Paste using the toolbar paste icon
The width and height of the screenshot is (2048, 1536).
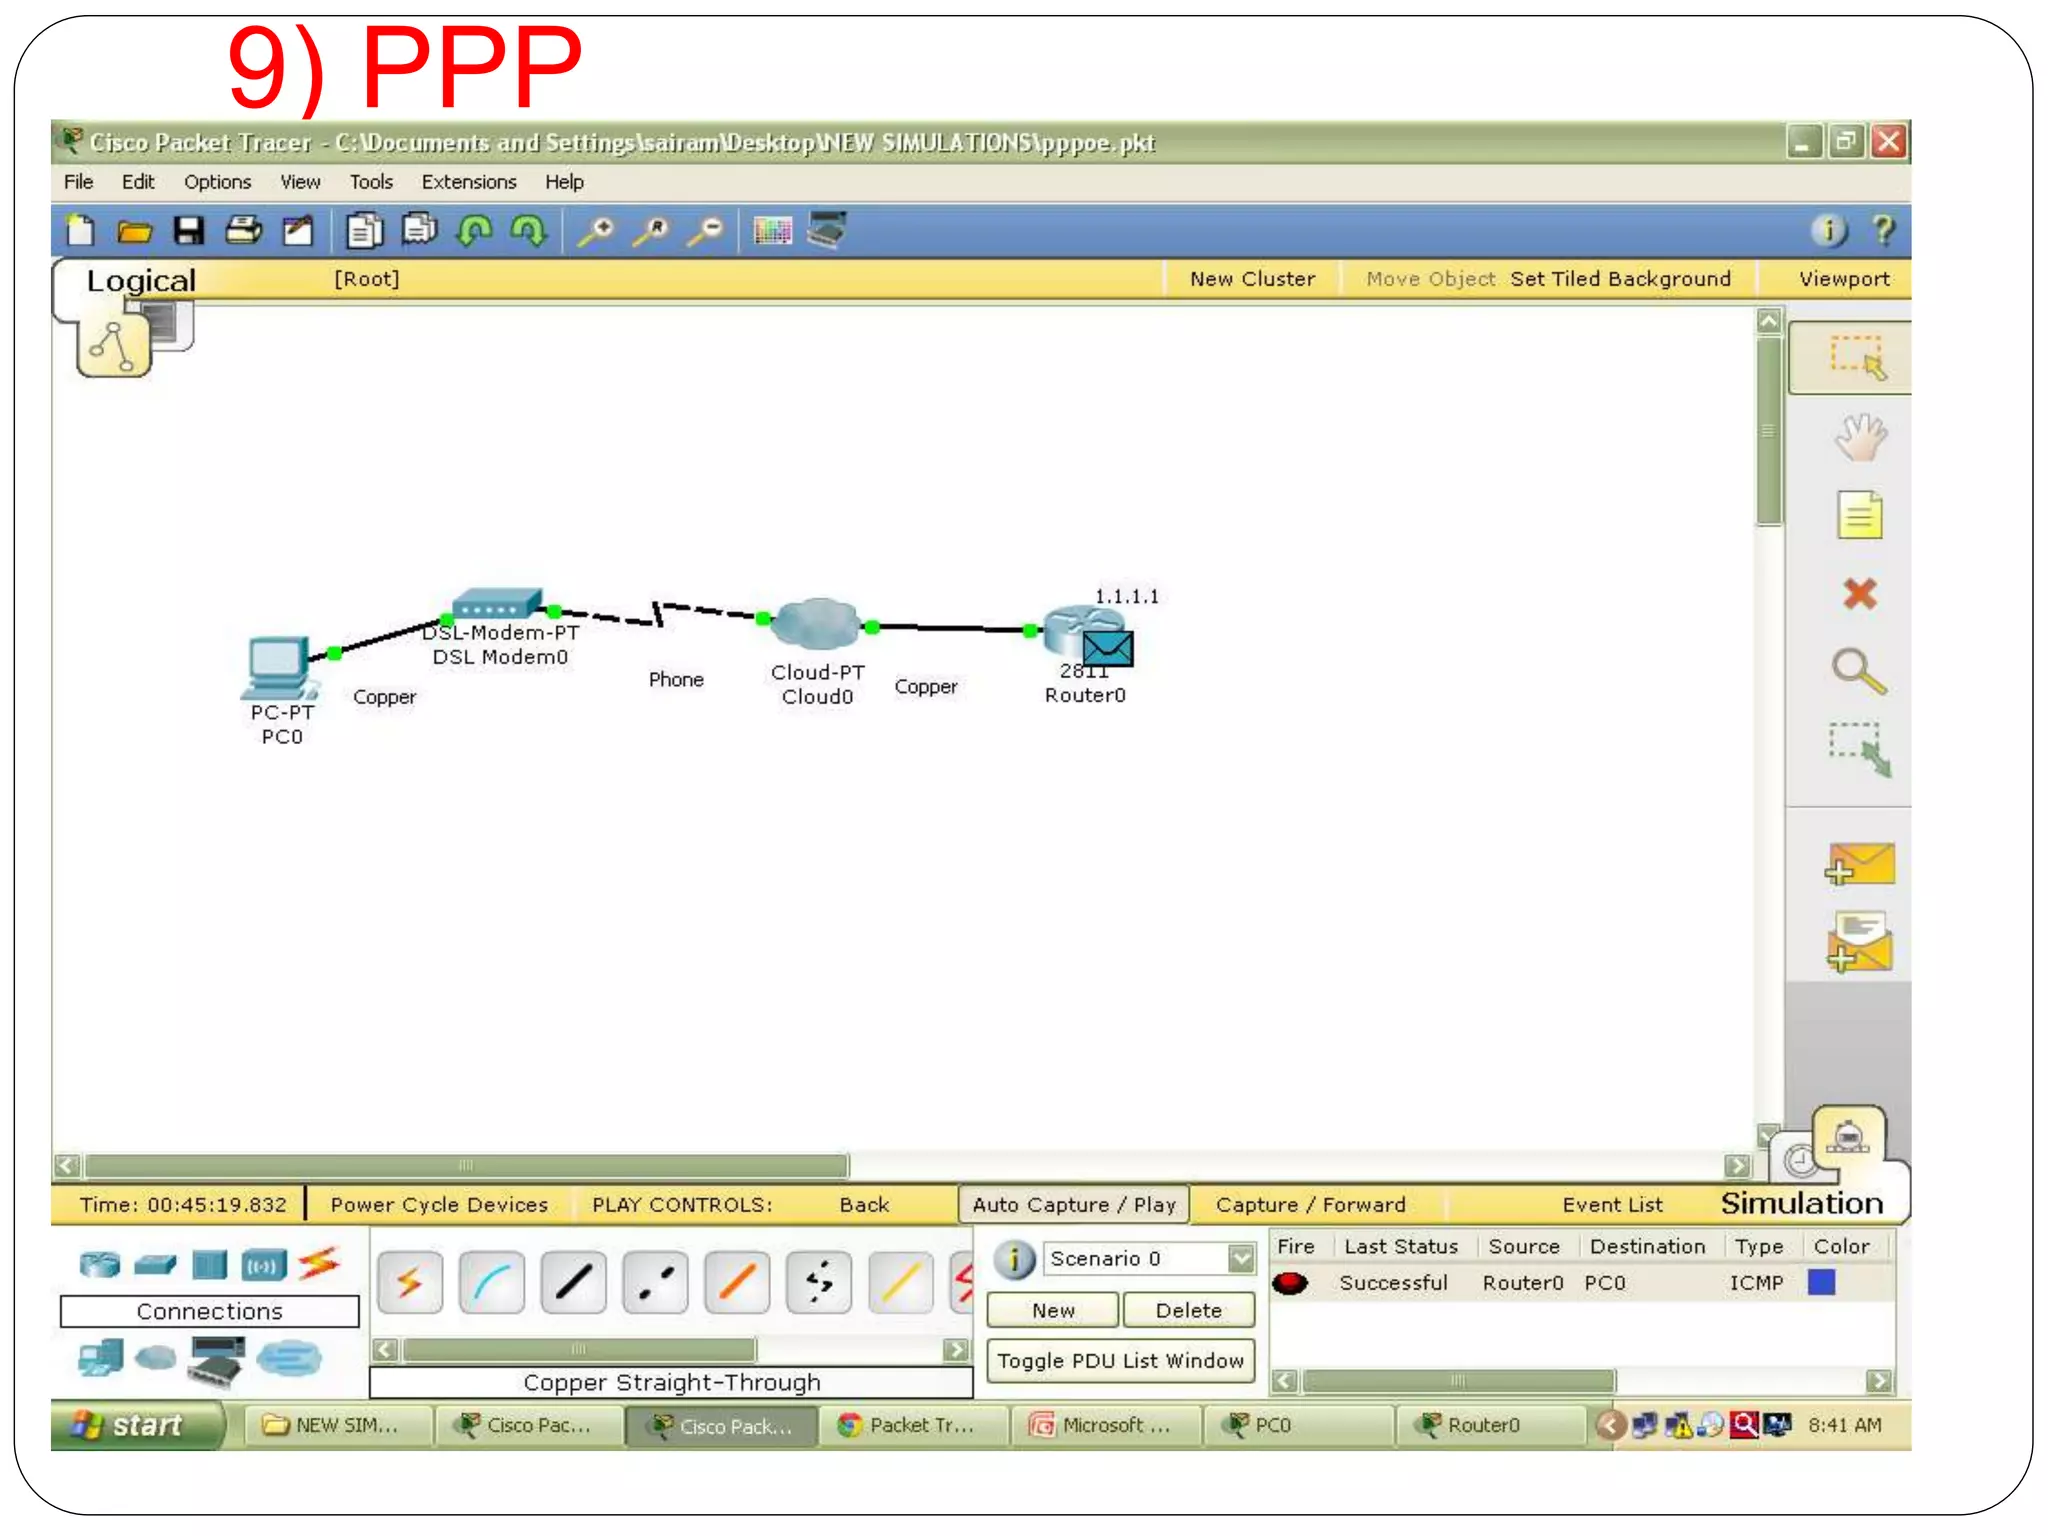click(x=419, y=230)
